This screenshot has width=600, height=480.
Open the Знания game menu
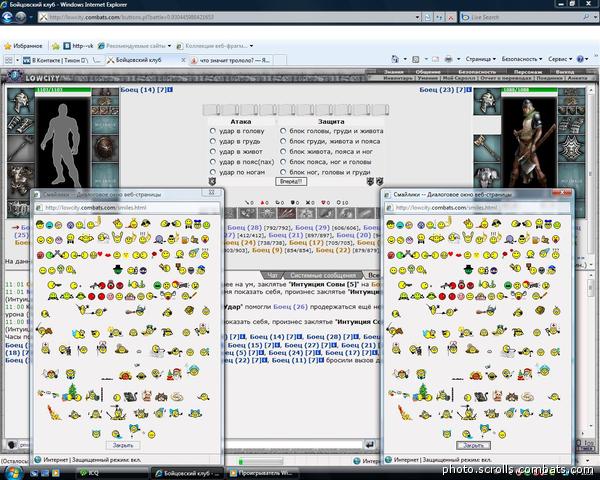tap(394, 72)
